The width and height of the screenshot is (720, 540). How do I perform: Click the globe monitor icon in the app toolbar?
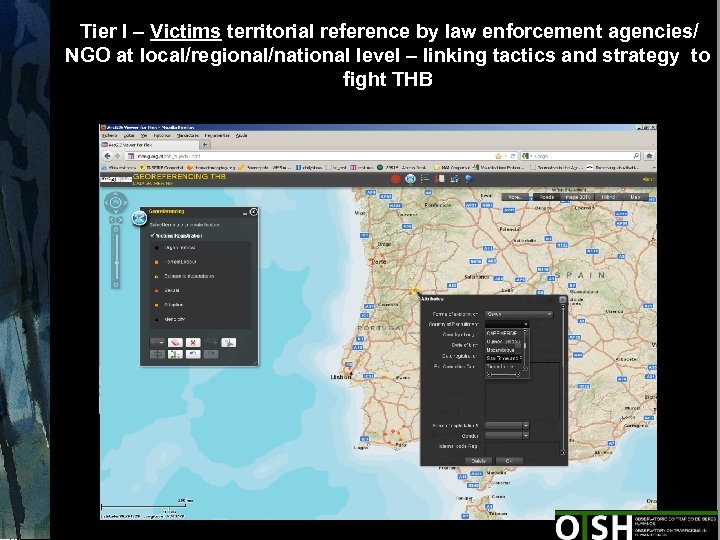(410, 179)
